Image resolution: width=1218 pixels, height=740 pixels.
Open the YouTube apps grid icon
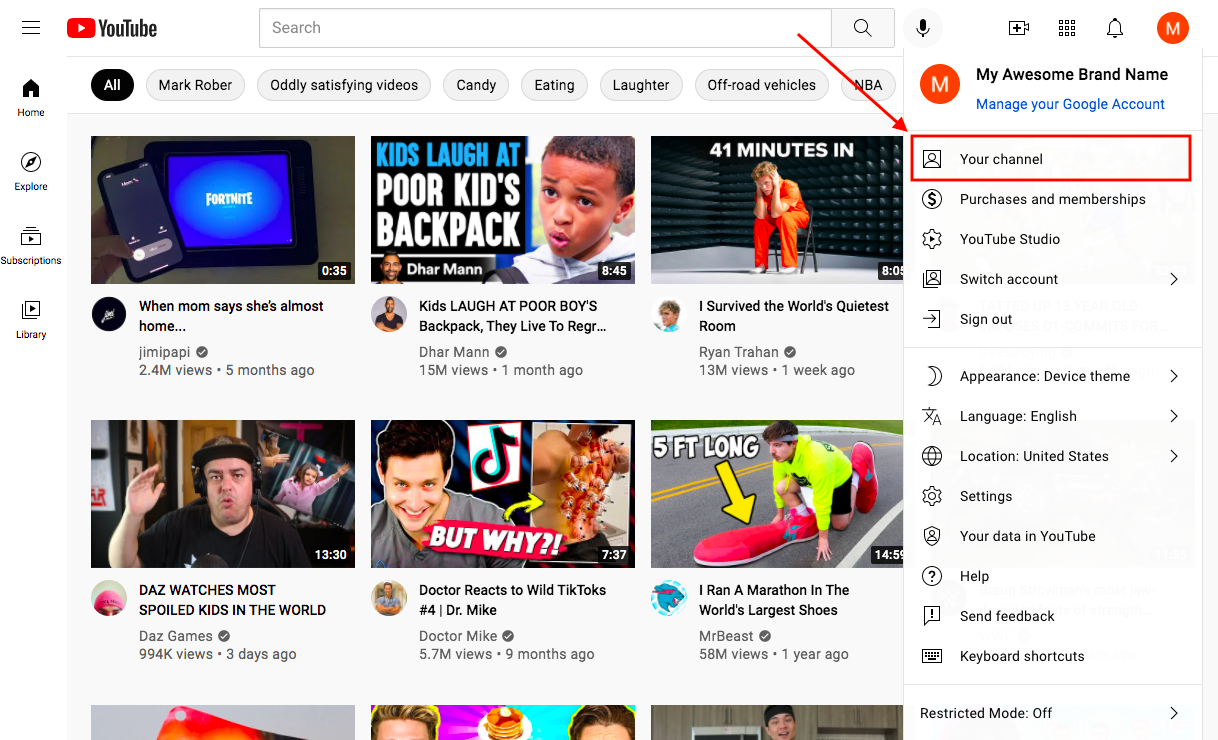pos(1067,28)
